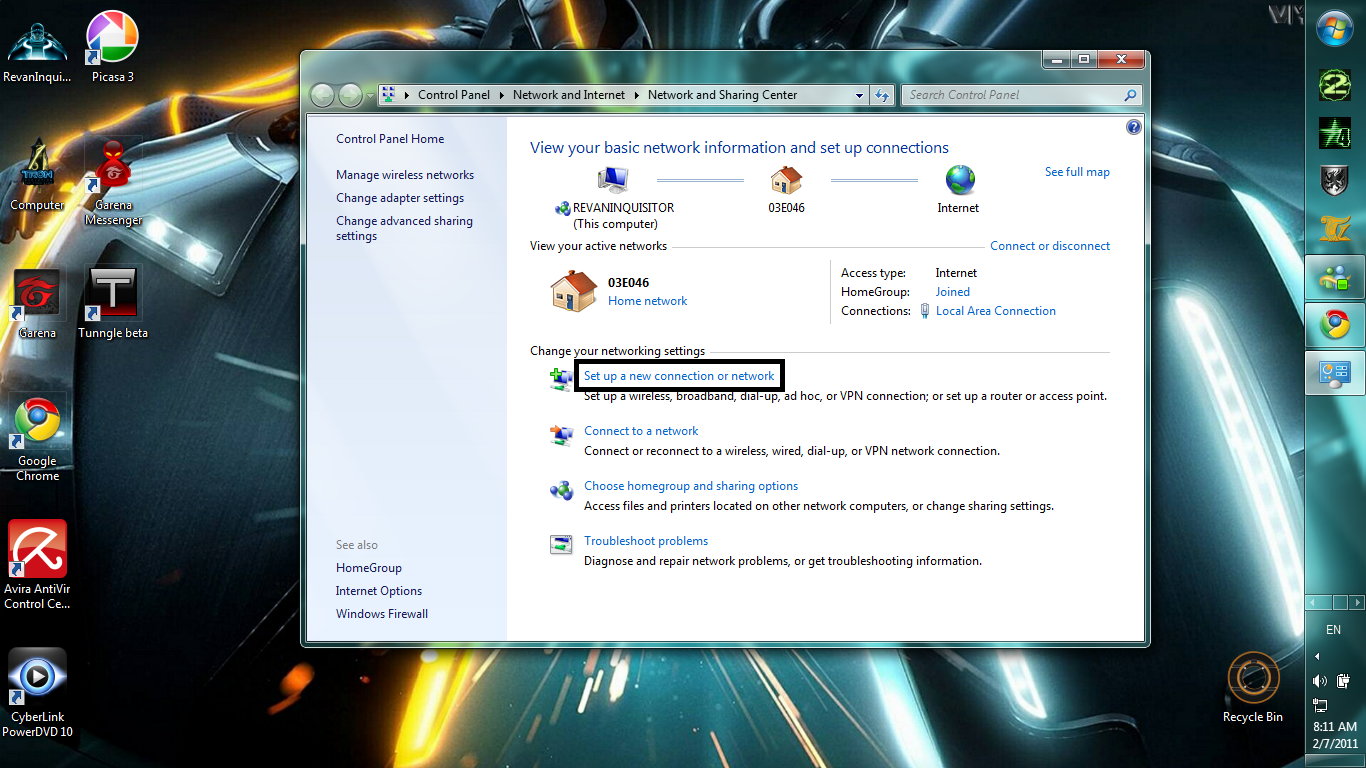
Task: Open Change adapter settings
Action: pos(400,198)
